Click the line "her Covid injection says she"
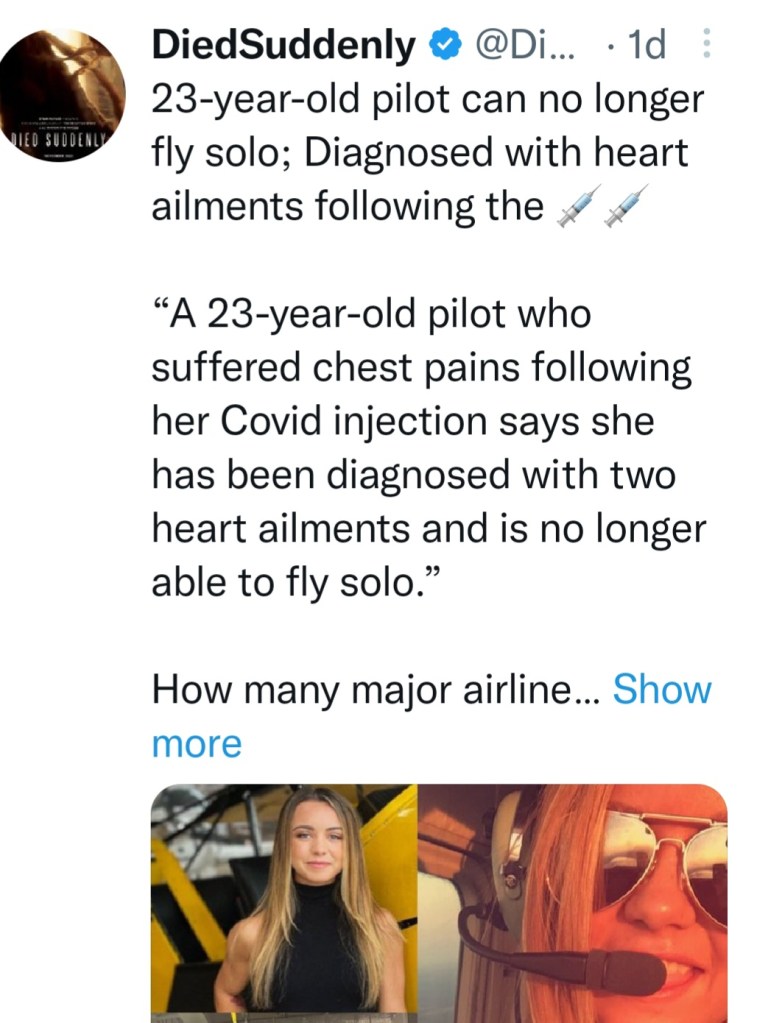757x1023 pixels. [x=402, y=421]
